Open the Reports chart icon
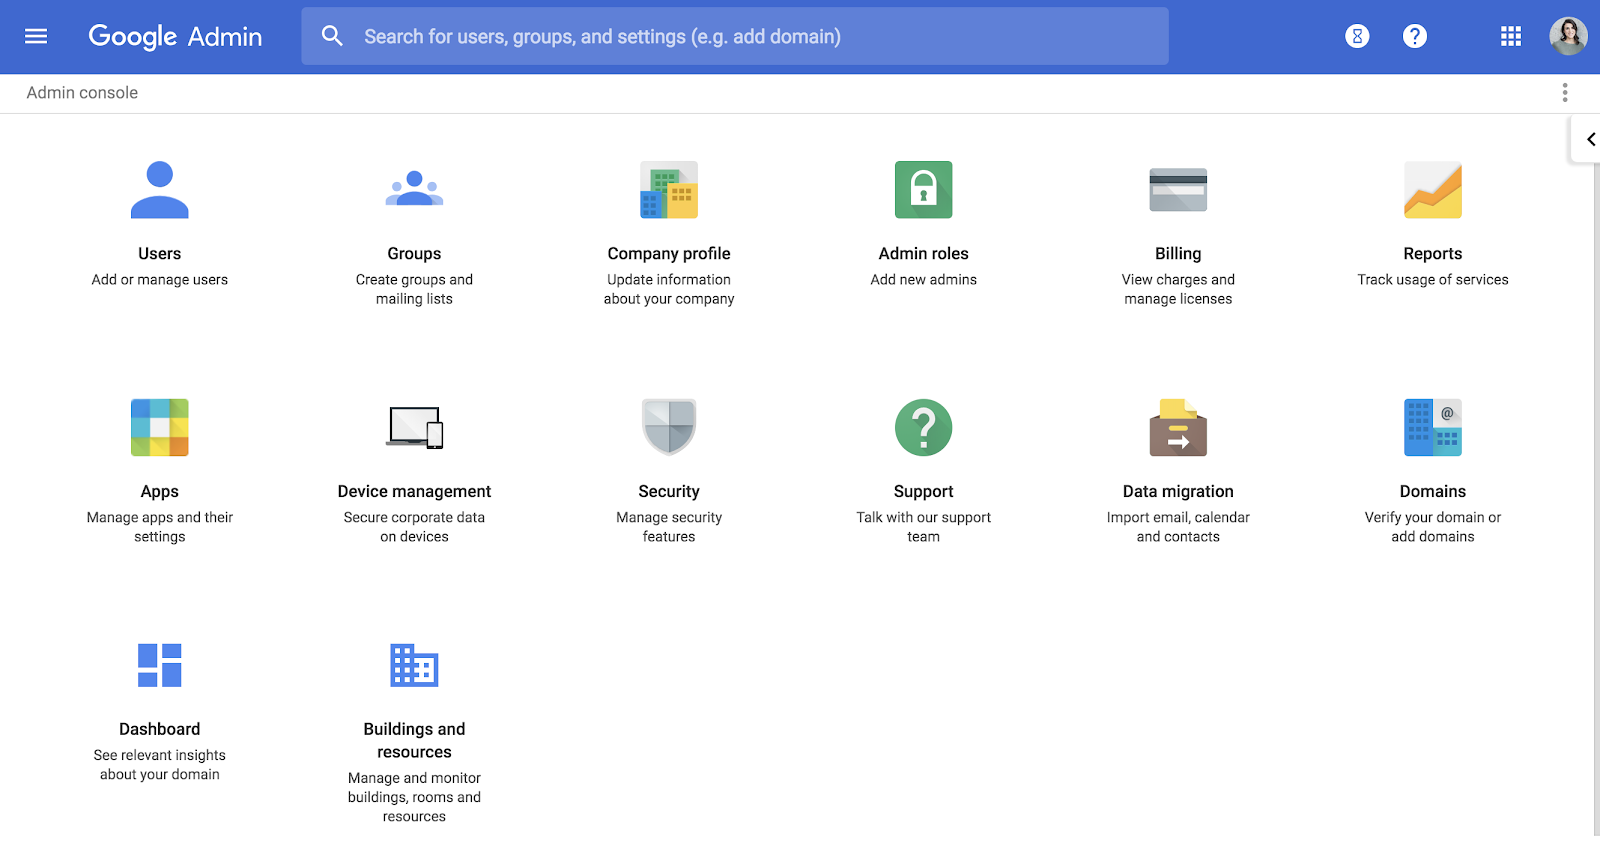 pos(1433,190)
